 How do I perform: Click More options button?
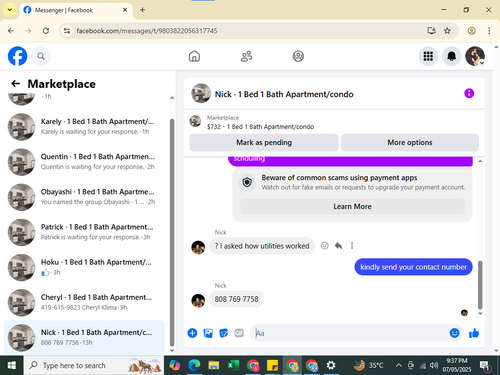click(410, 143)
